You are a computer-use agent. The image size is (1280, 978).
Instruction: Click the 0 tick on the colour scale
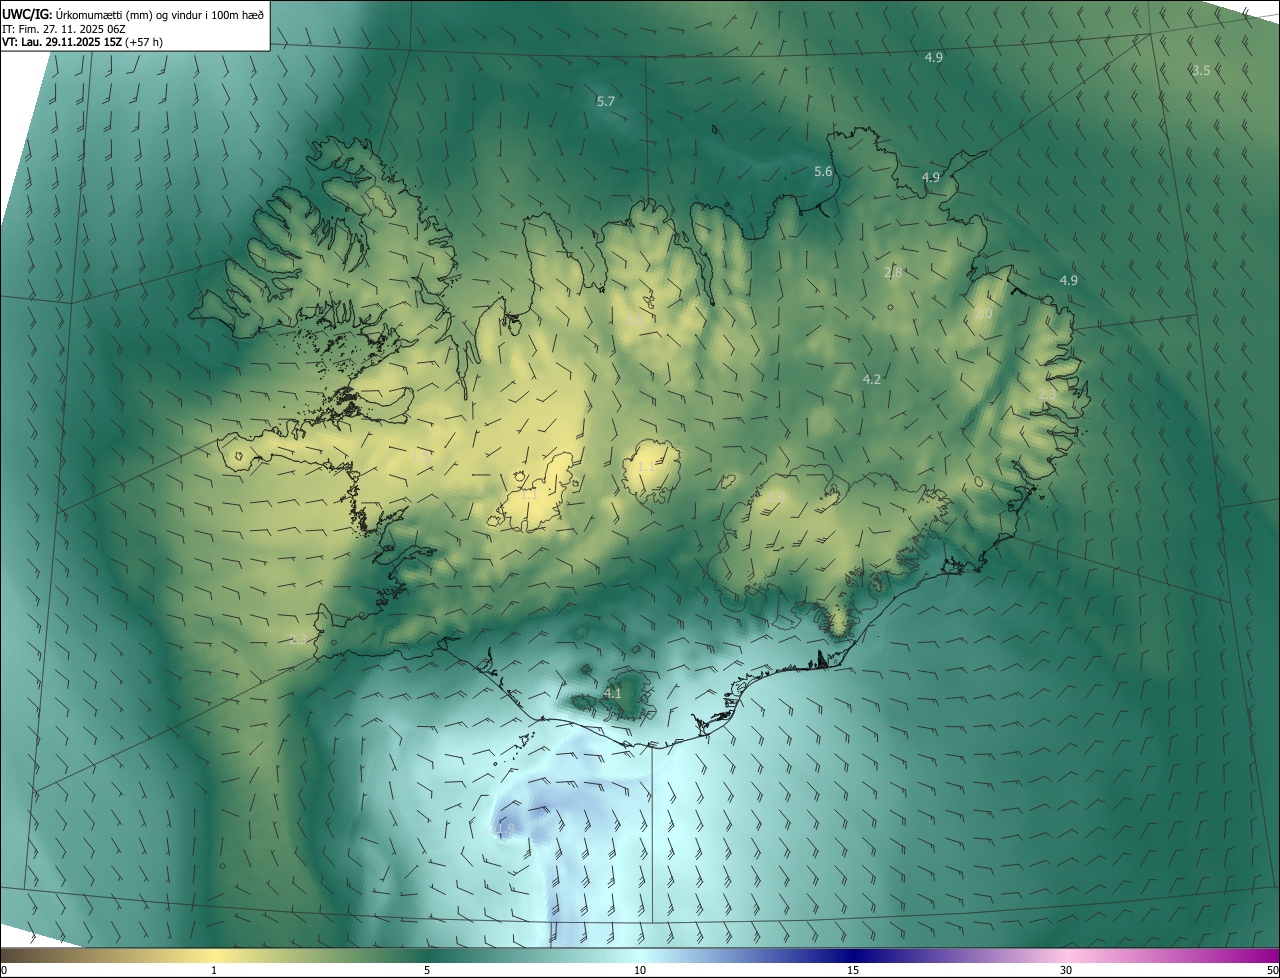[x=4, y=970]
